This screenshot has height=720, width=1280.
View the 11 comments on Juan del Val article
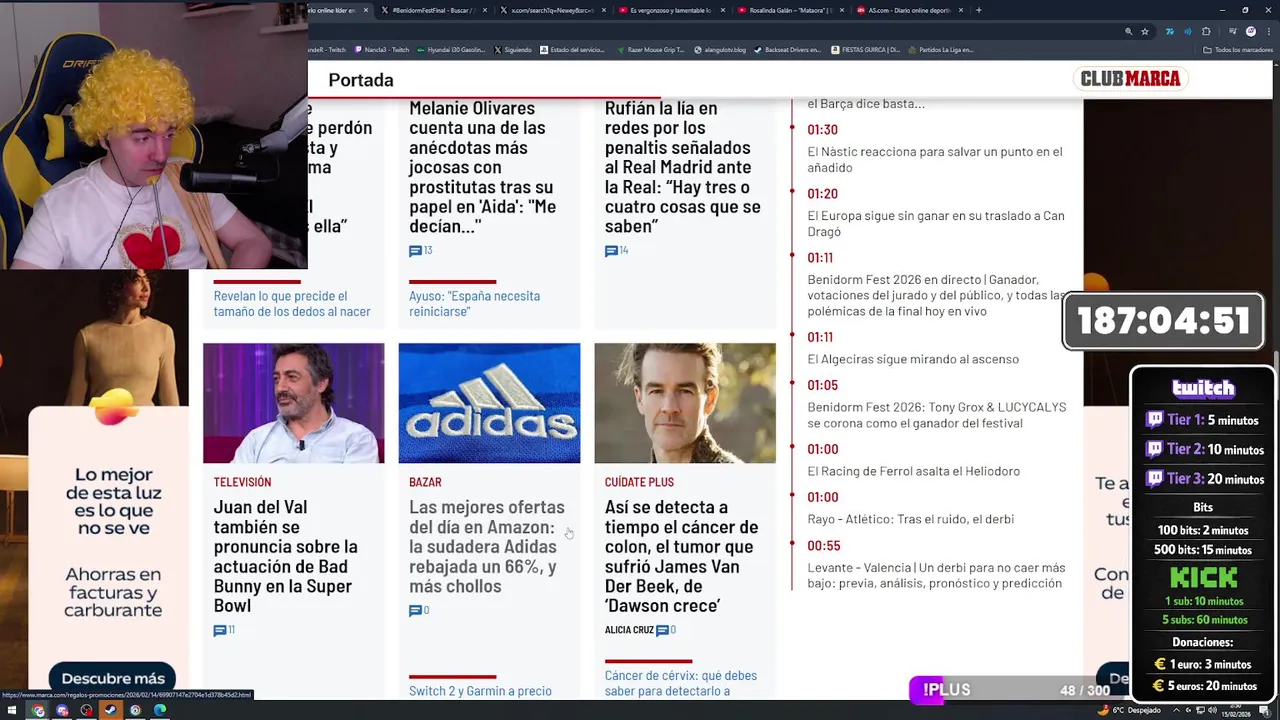pyautogui.click(x=224, y=630)
